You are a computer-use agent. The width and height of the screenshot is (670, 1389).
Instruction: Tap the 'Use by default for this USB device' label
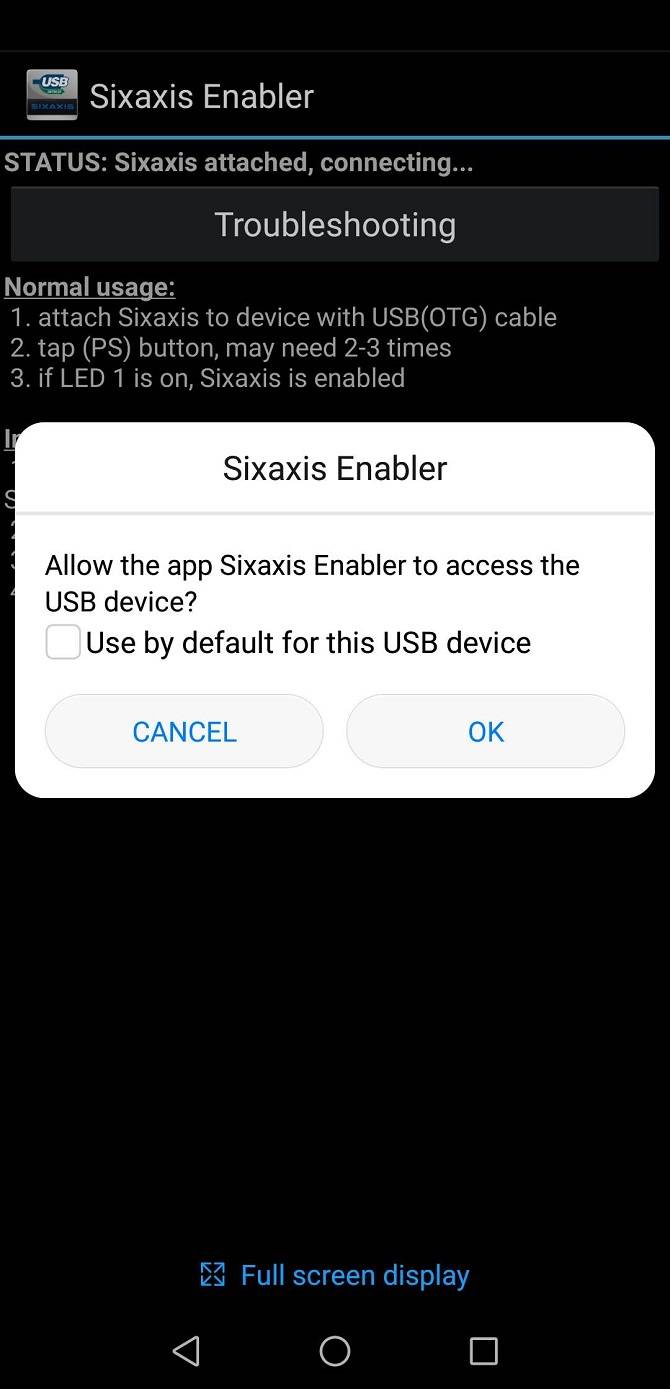(308, 642)
